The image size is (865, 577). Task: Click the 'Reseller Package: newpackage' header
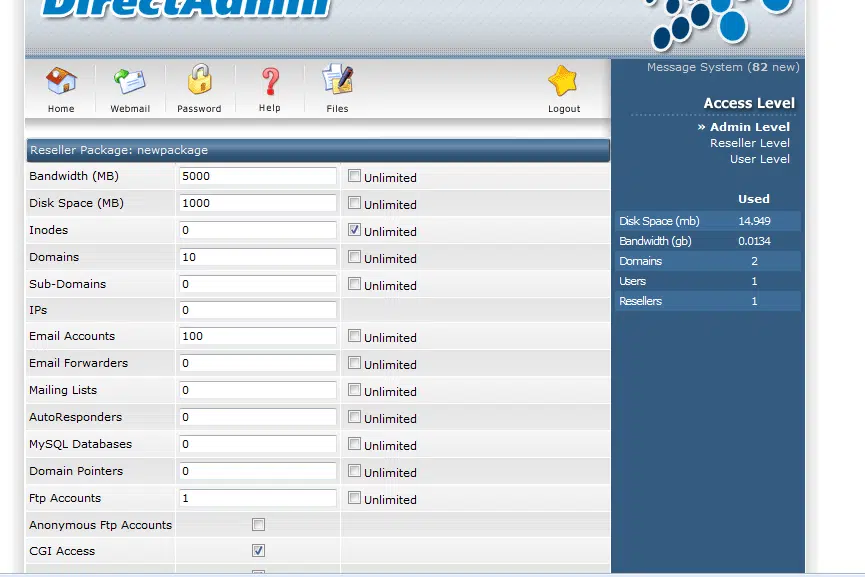click(318, 150)
